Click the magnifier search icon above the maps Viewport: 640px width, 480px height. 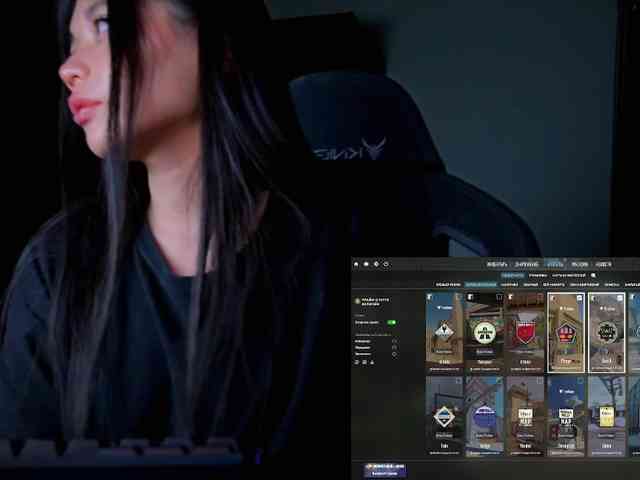[x=593, y=275]
